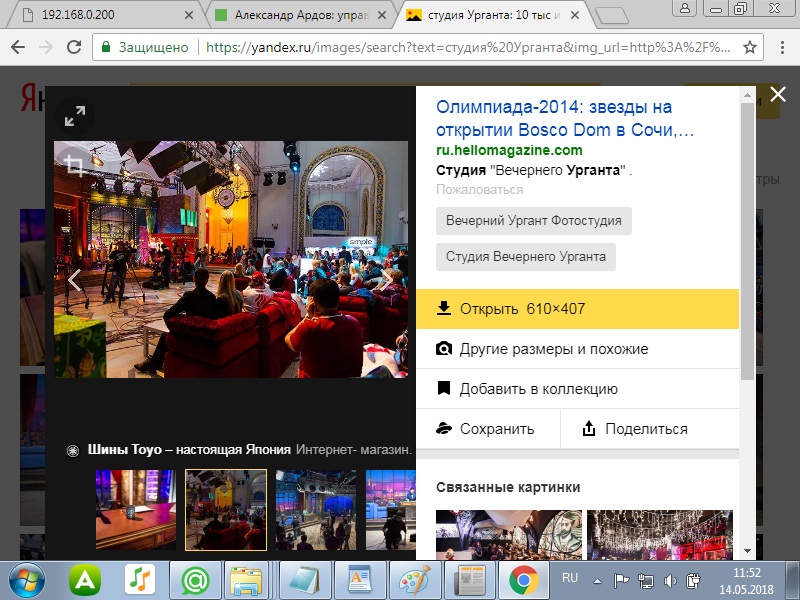
Task: Close the Александр Ардов tab
Action: (x=382, y=15)
